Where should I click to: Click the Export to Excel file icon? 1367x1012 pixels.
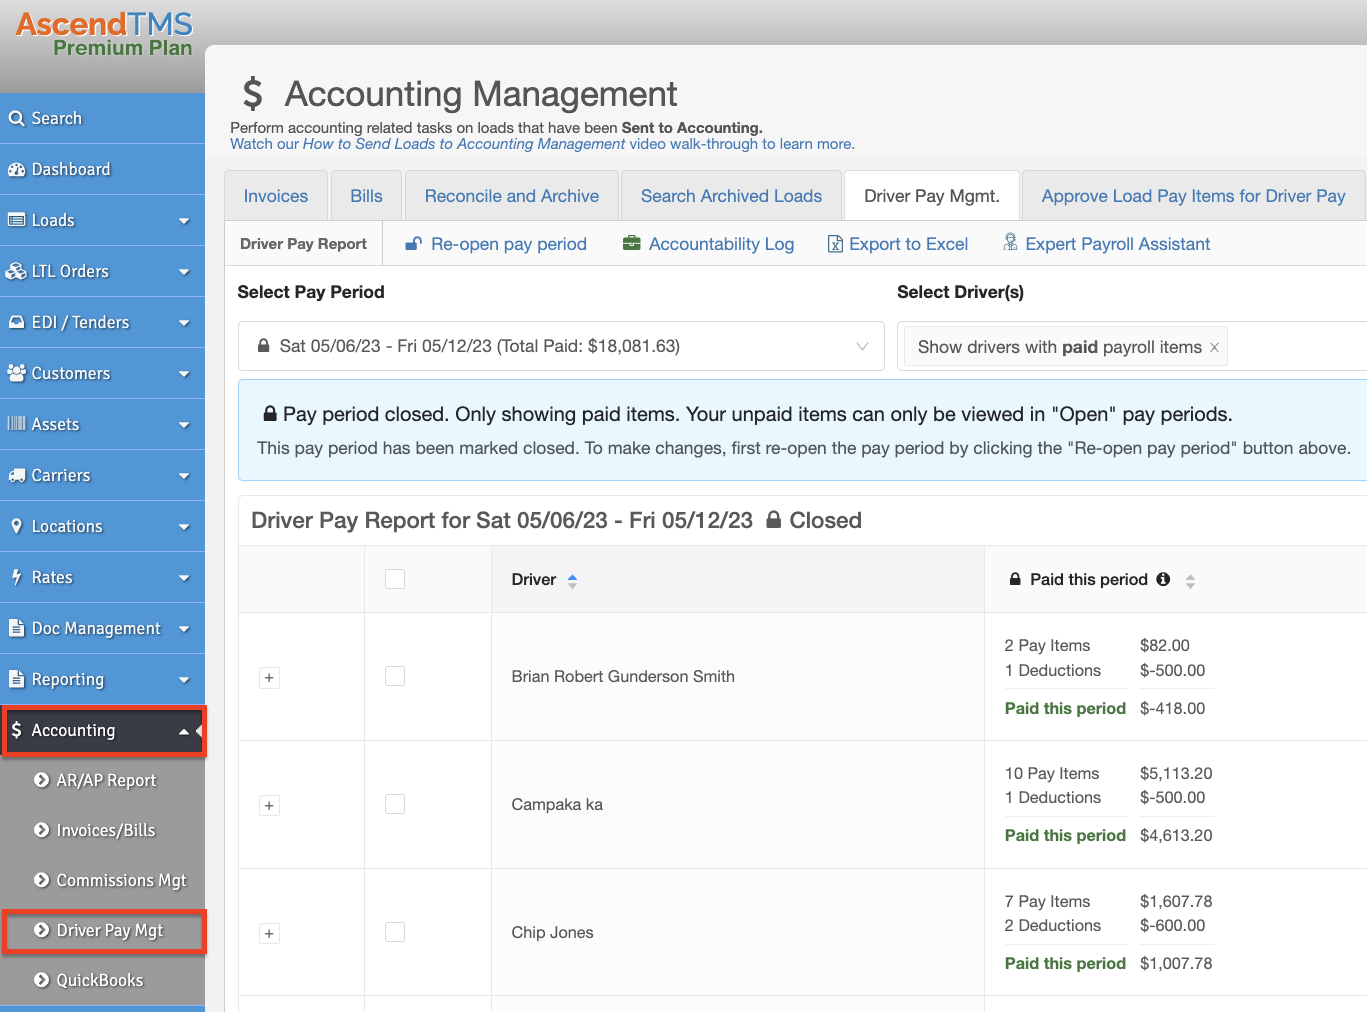point(835,244)
